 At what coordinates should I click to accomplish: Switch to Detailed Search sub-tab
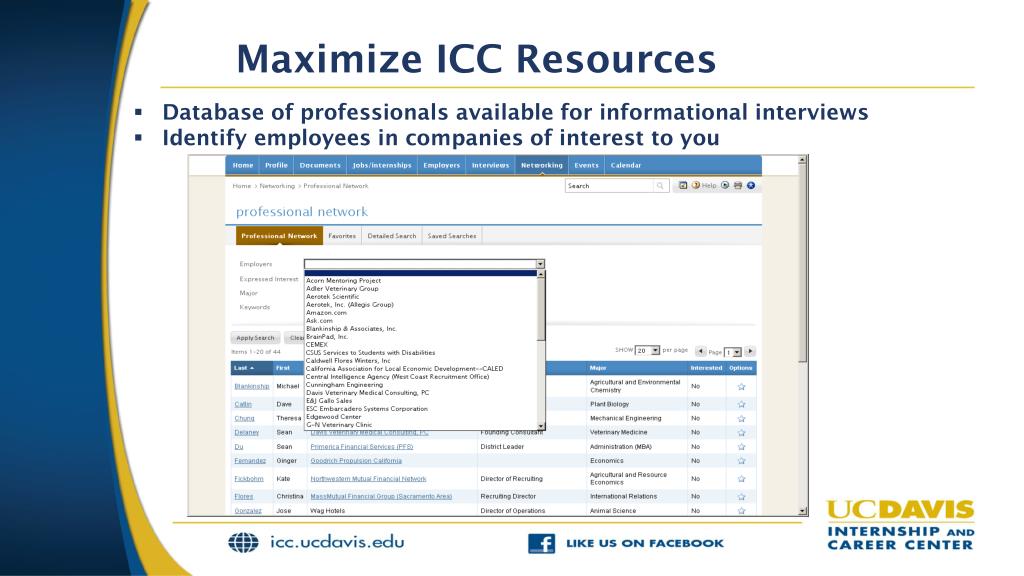tap(392, 236)
